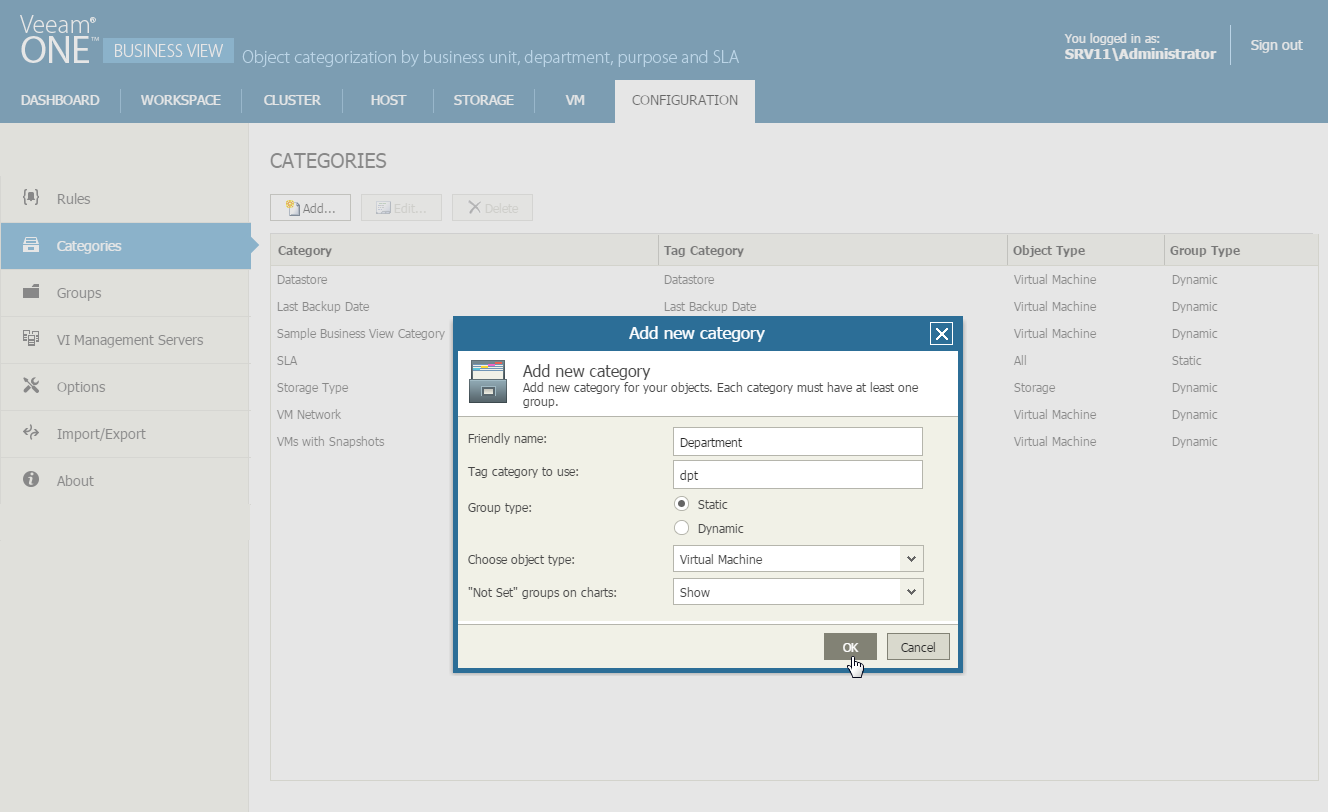Click the file cabinet icon in dialog header

tap(488, 381)
